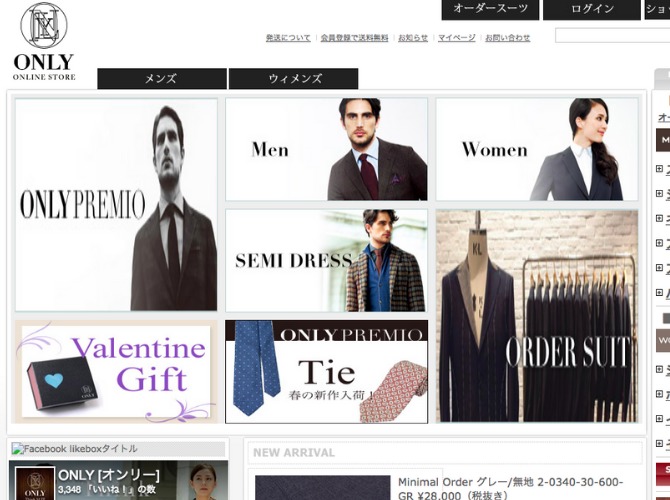
Task: Follow the 会員登録で送料無料 link
Action: coord(354,38)
